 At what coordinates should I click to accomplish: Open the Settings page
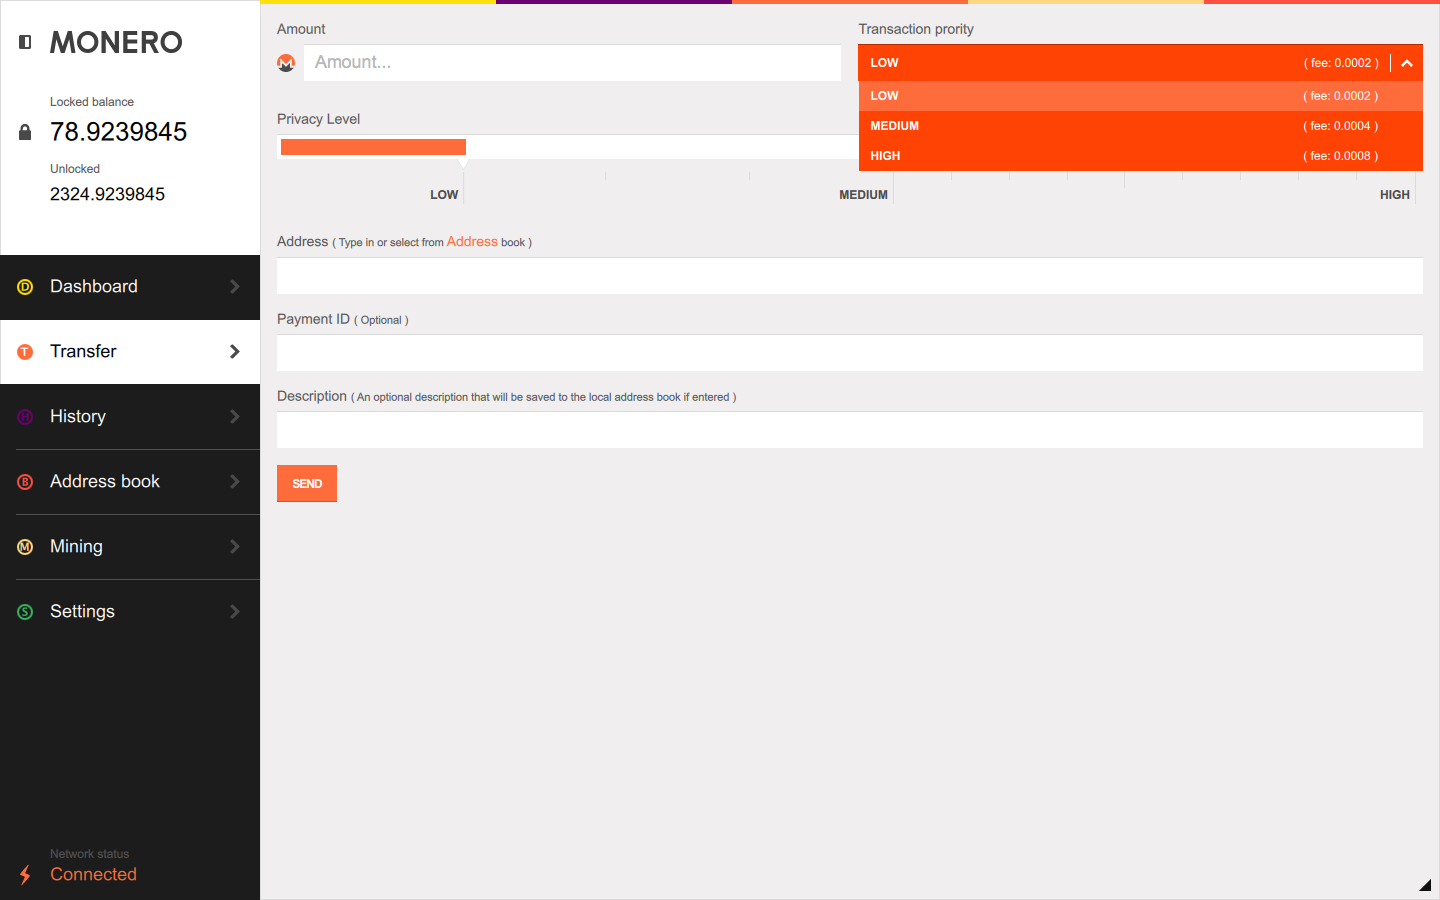coord(130,612)
